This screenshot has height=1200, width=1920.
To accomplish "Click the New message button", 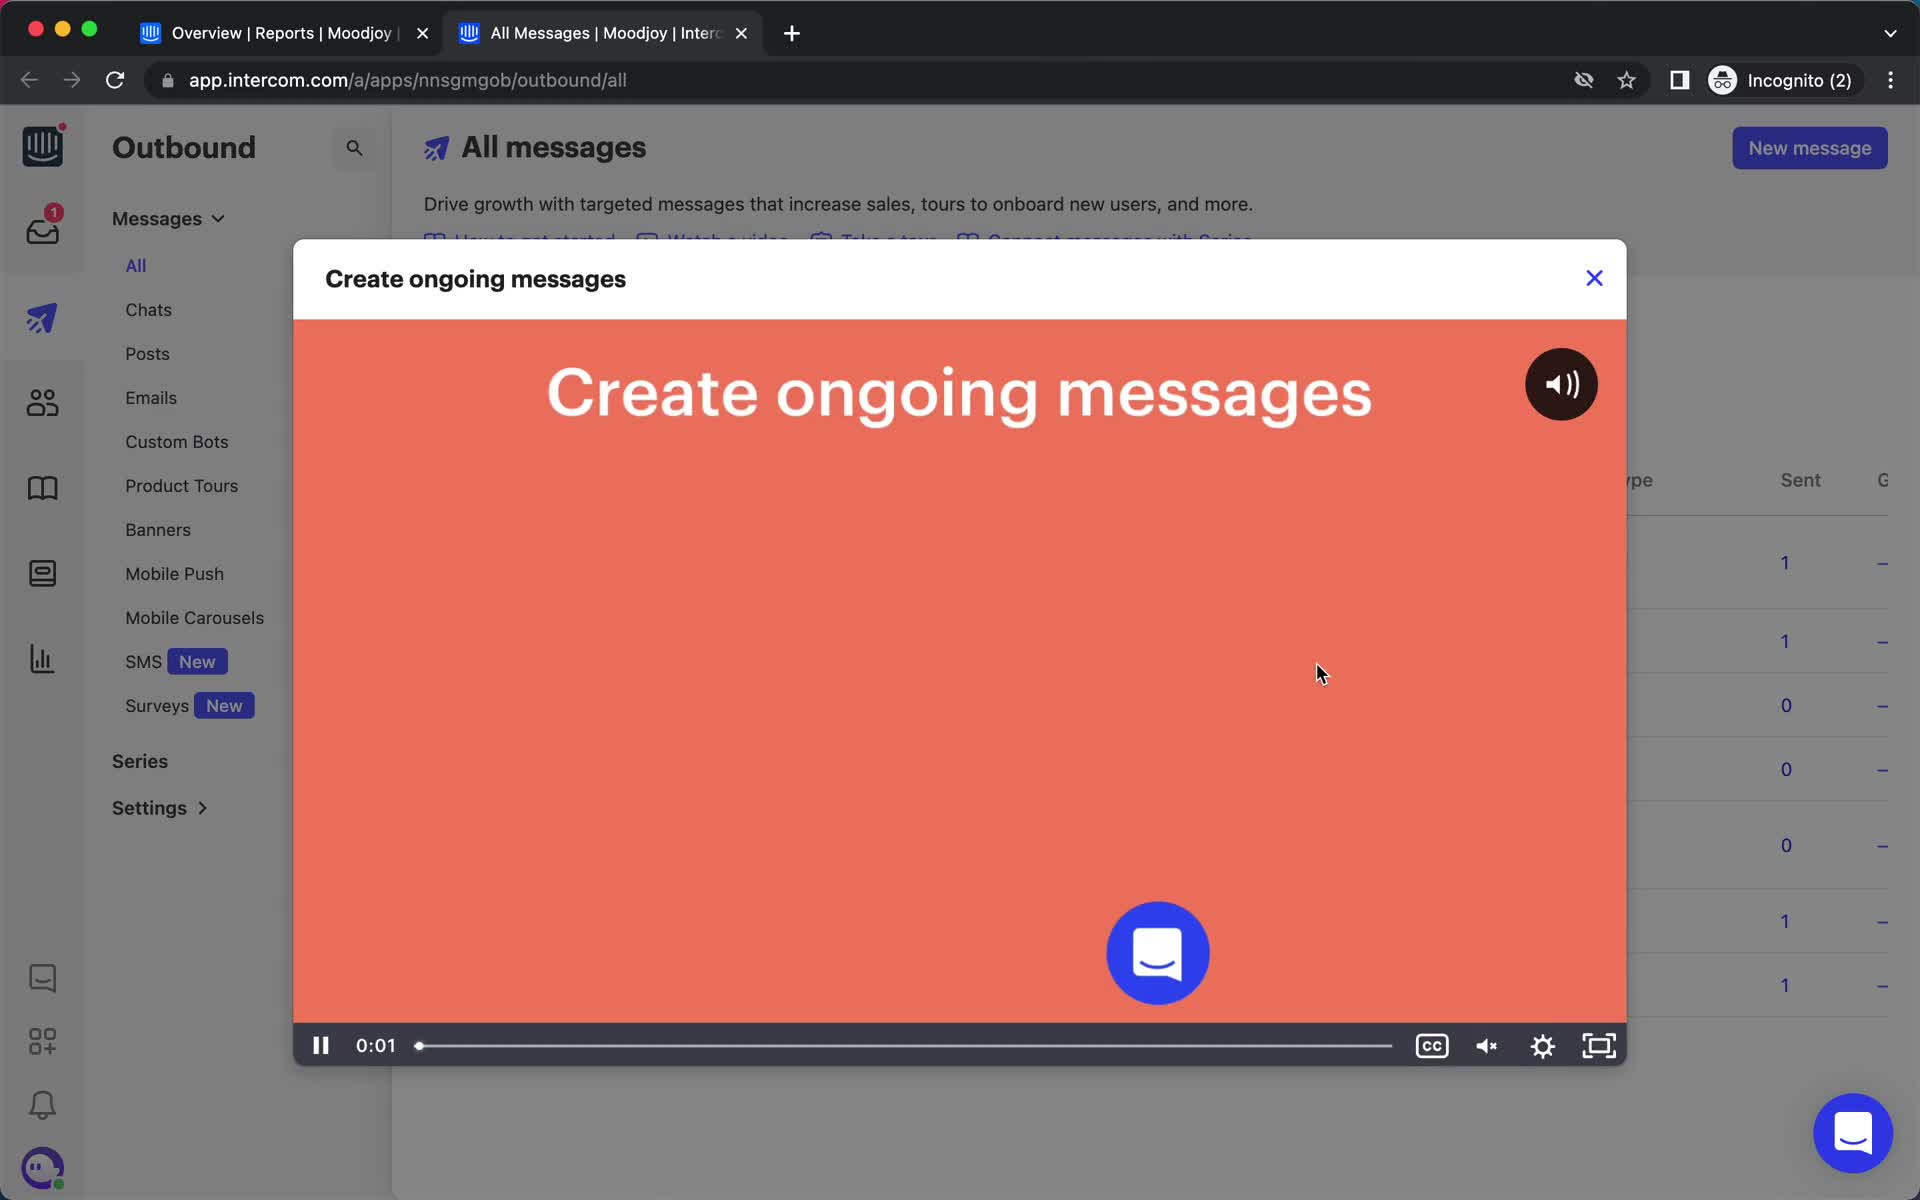I will pos(1809,147).
